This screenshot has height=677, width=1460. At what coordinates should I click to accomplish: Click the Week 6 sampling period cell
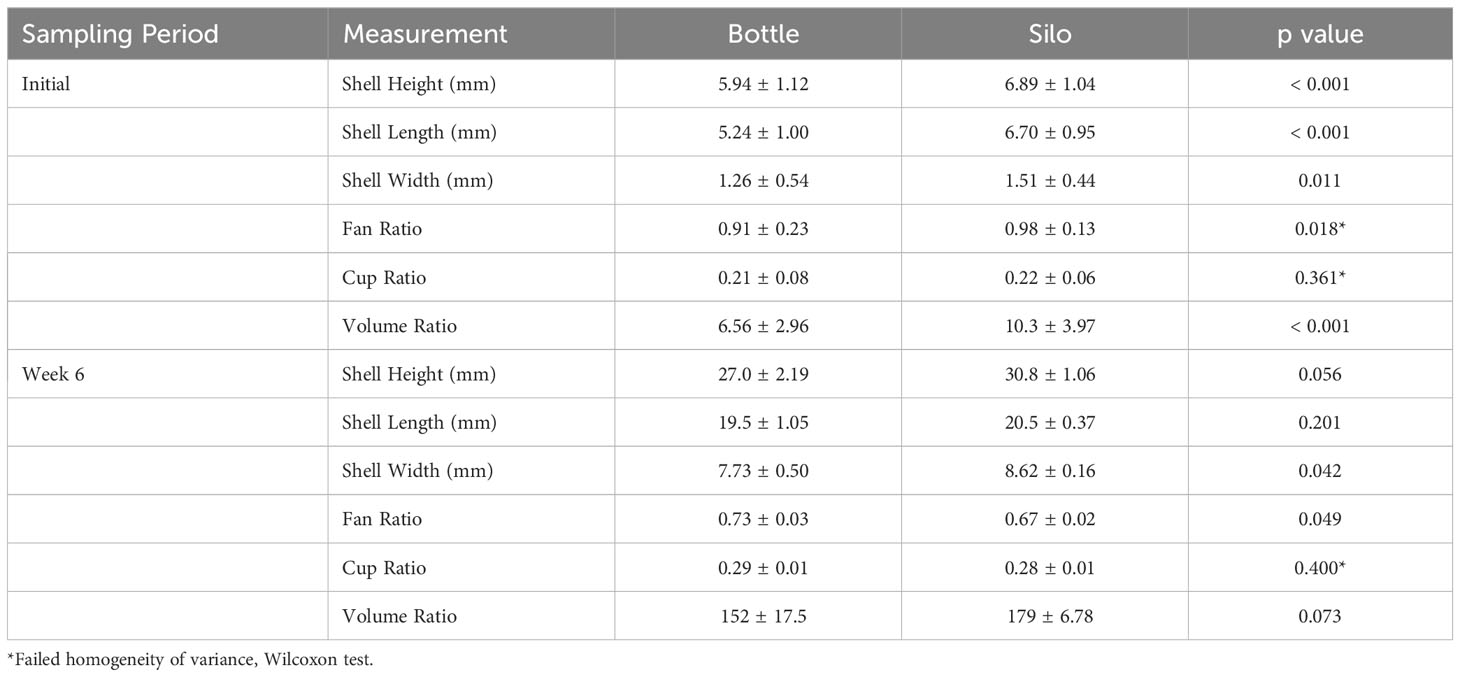click(x=53, y=375)
